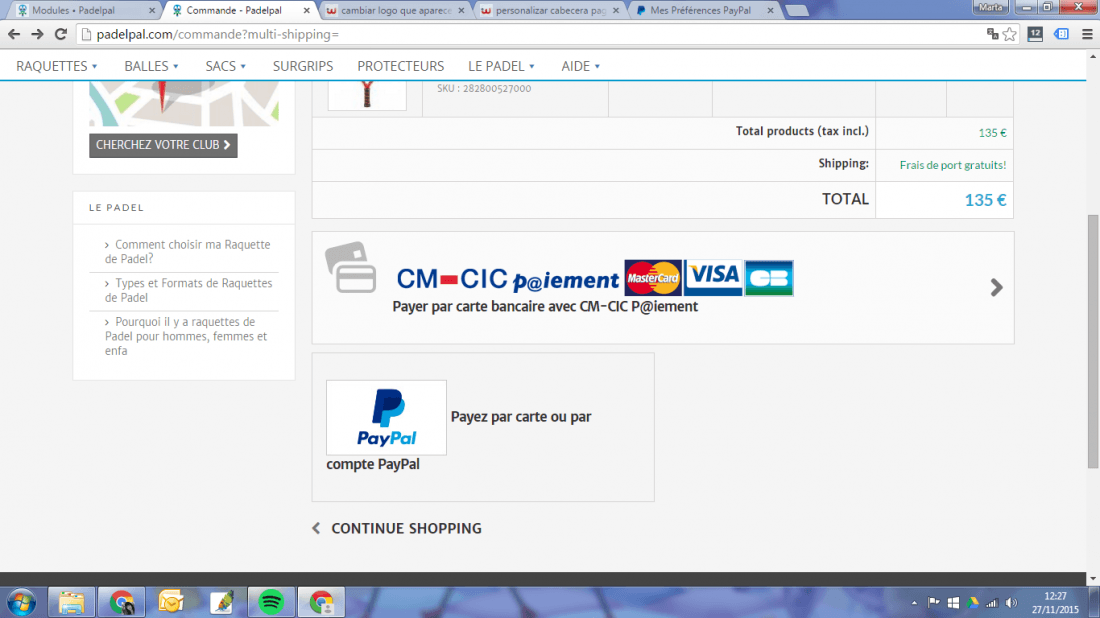Switch to Mes Préférences PayPal tab
1100x618 pixels.
tap(704, 11)
